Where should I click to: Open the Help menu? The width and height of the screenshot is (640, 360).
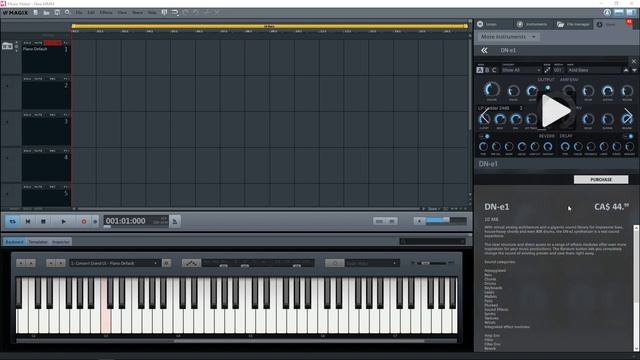tap(152, 13)
